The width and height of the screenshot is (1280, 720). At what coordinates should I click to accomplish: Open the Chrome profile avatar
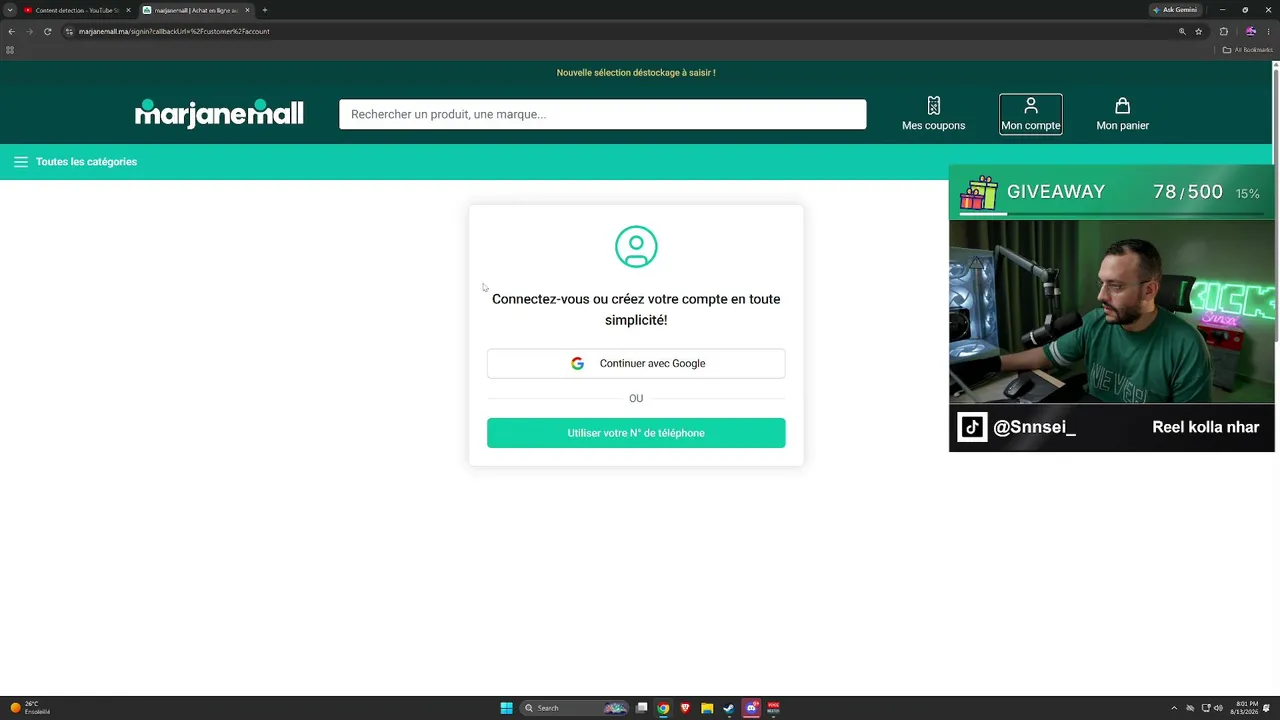1250,31
